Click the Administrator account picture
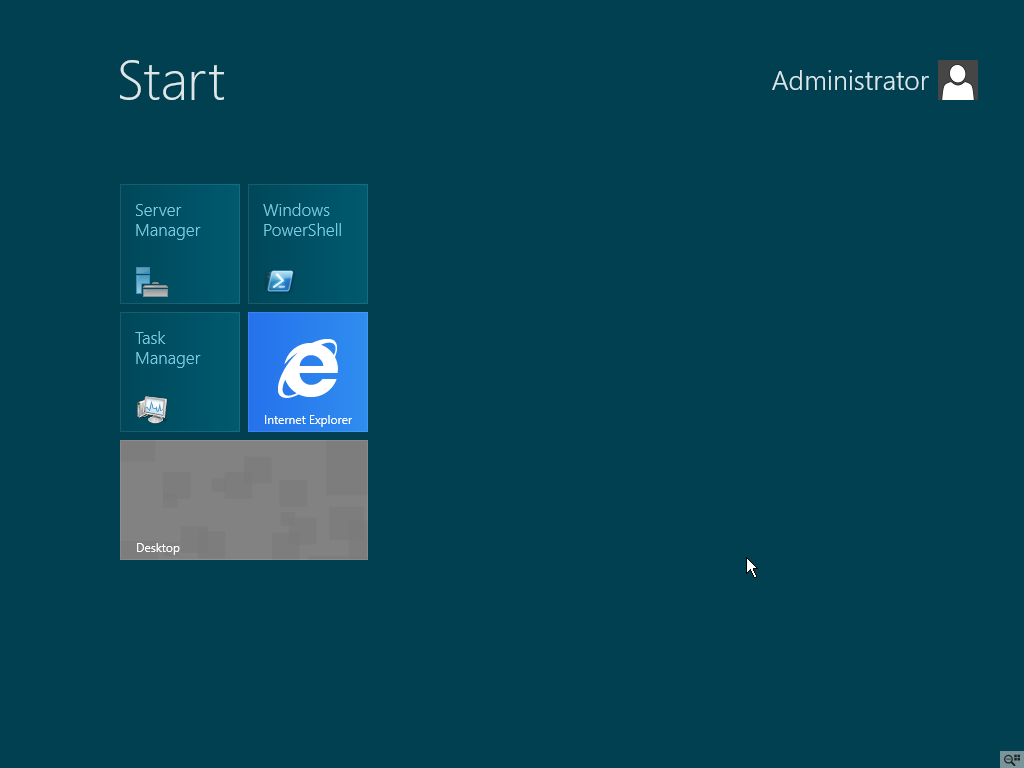The width and height of the screenshot is (1024, 768). point(957,80)
